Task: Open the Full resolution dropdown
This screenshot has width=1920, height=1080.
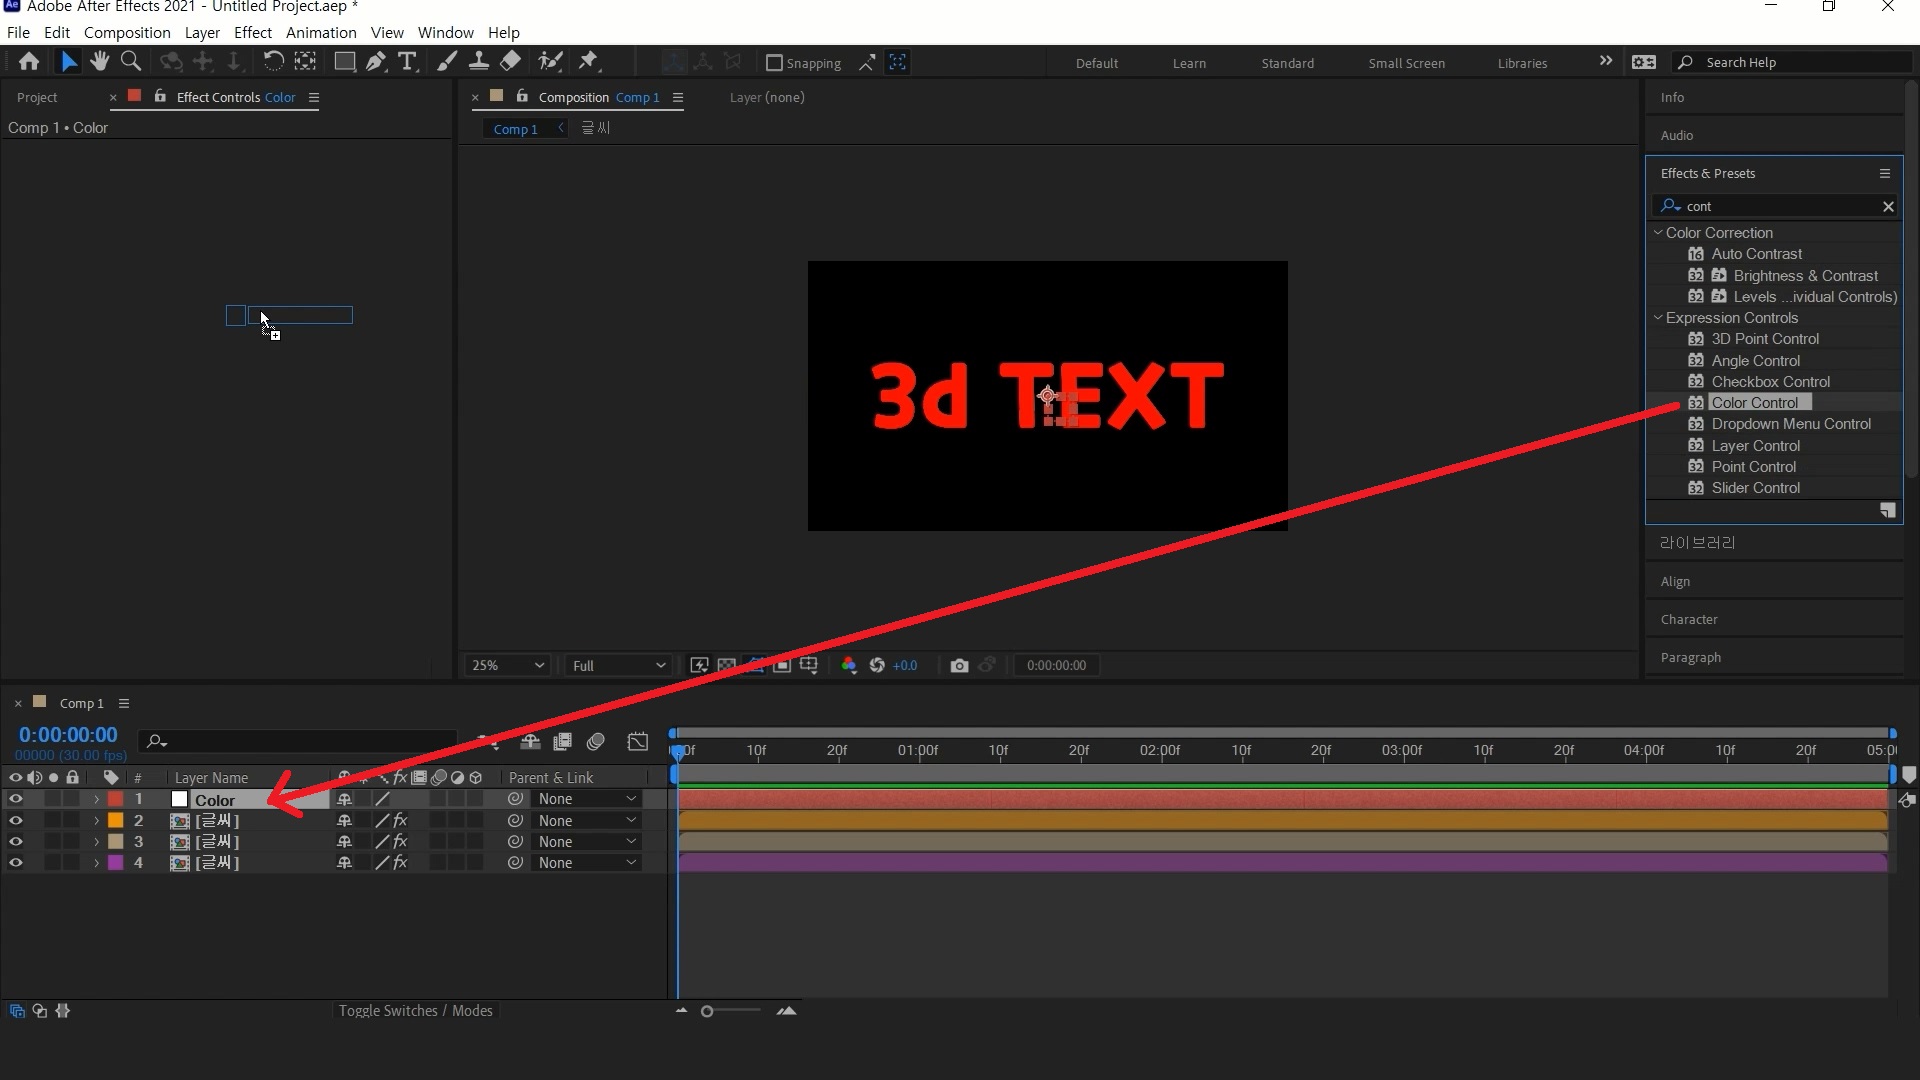Action: (618, 666)
